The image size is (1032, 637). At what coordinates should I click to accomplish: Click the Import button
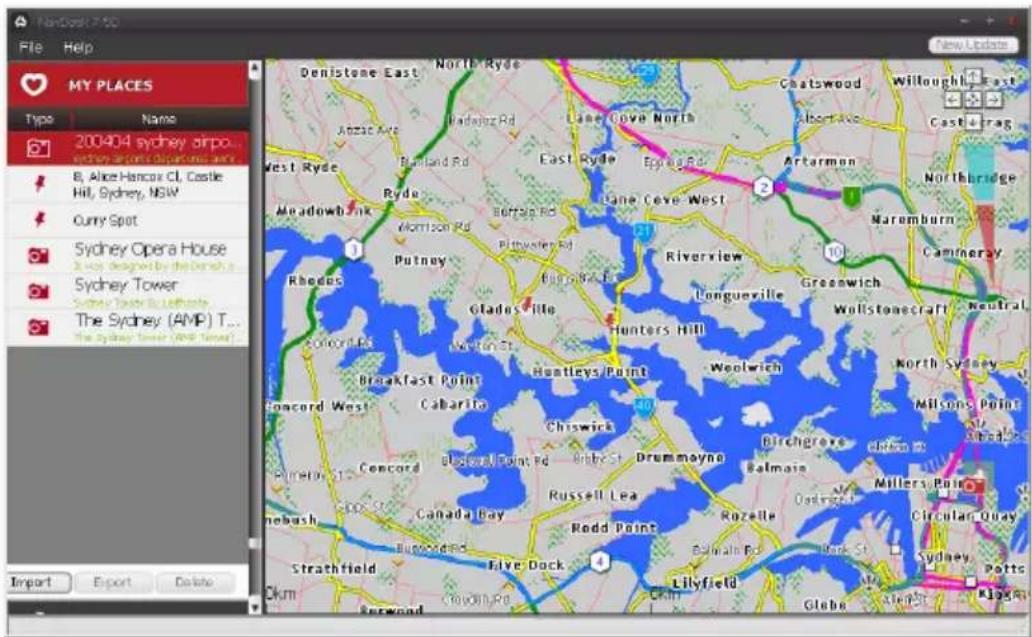39,582
